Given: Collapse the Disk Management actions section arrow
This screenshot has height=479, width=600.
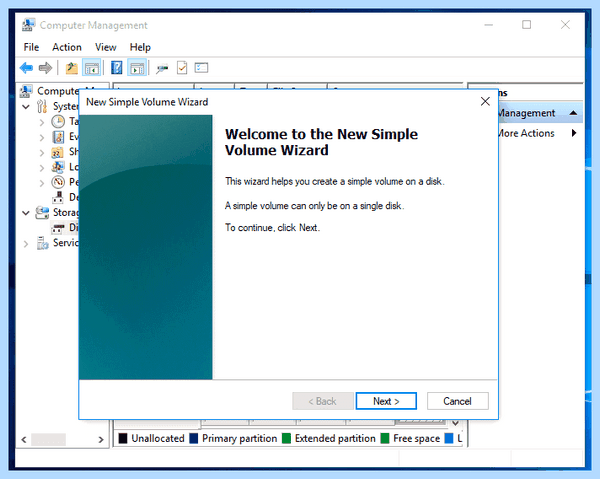Looking at the screenshot, I should pyautogui.click(x=573, y=113).
